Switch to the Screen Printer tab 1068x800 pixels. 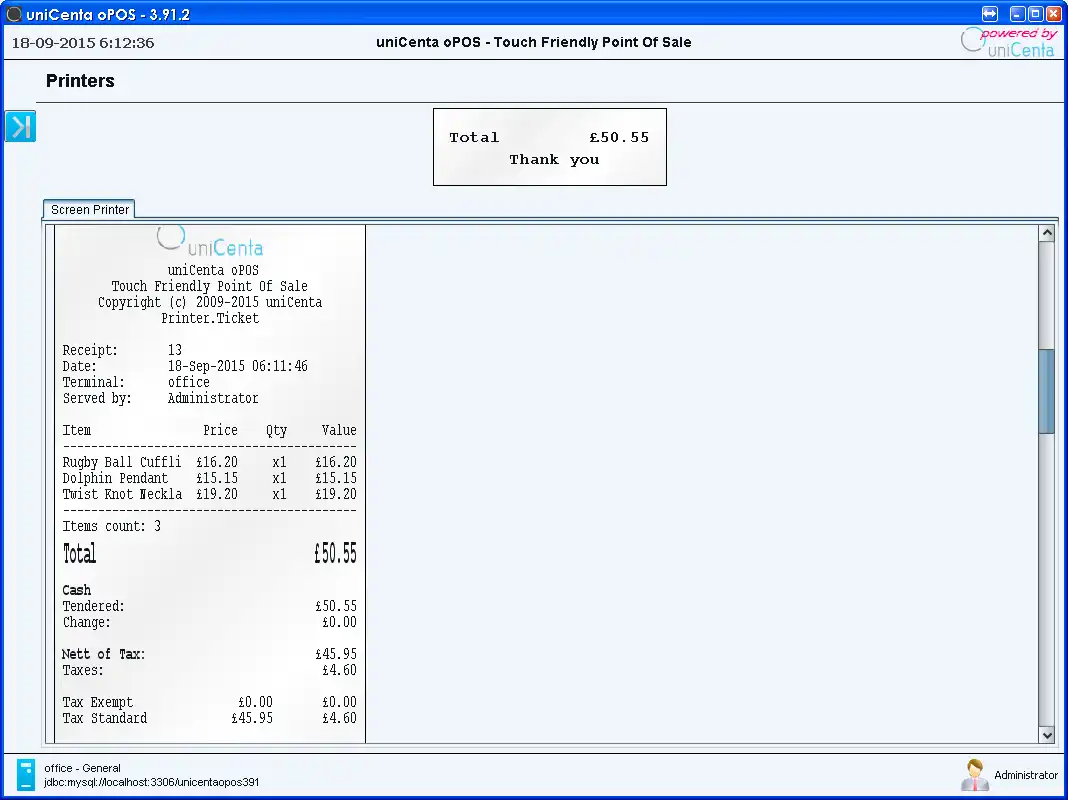[x=88, y=209]
